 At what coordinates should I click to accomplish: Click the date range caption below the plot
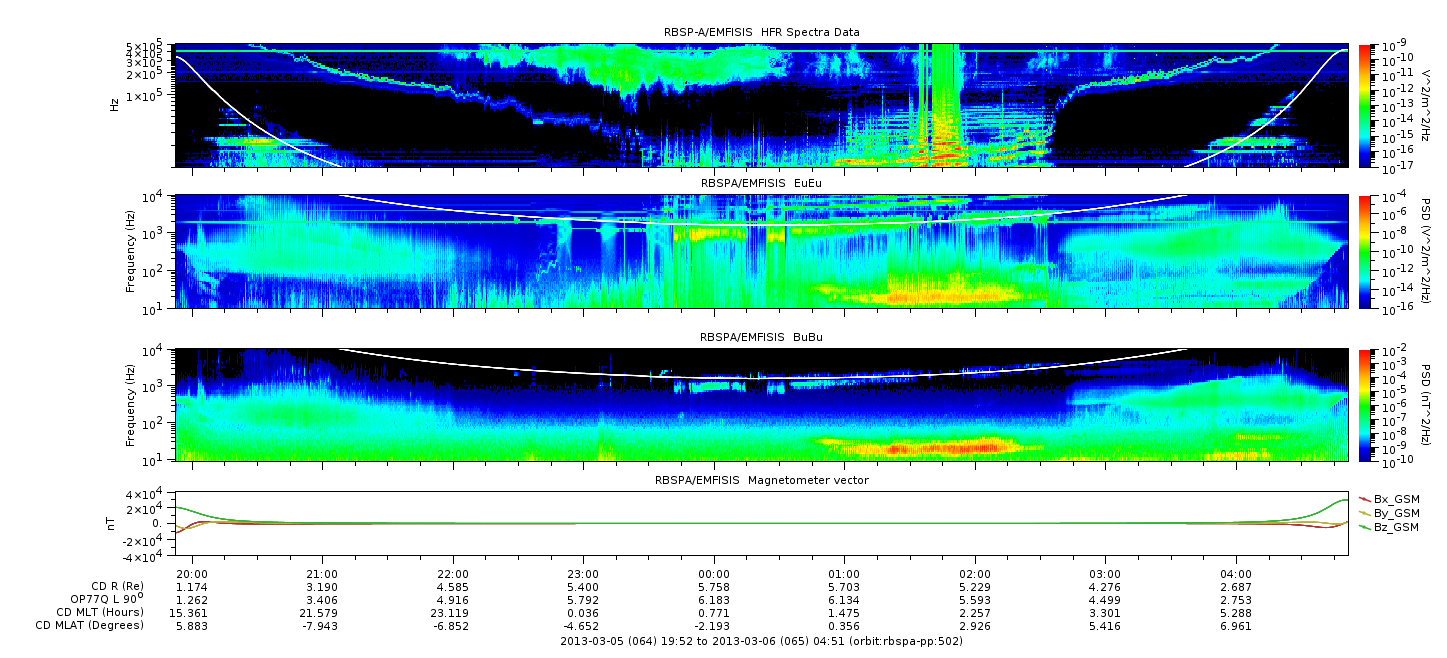tap(761, 641)
